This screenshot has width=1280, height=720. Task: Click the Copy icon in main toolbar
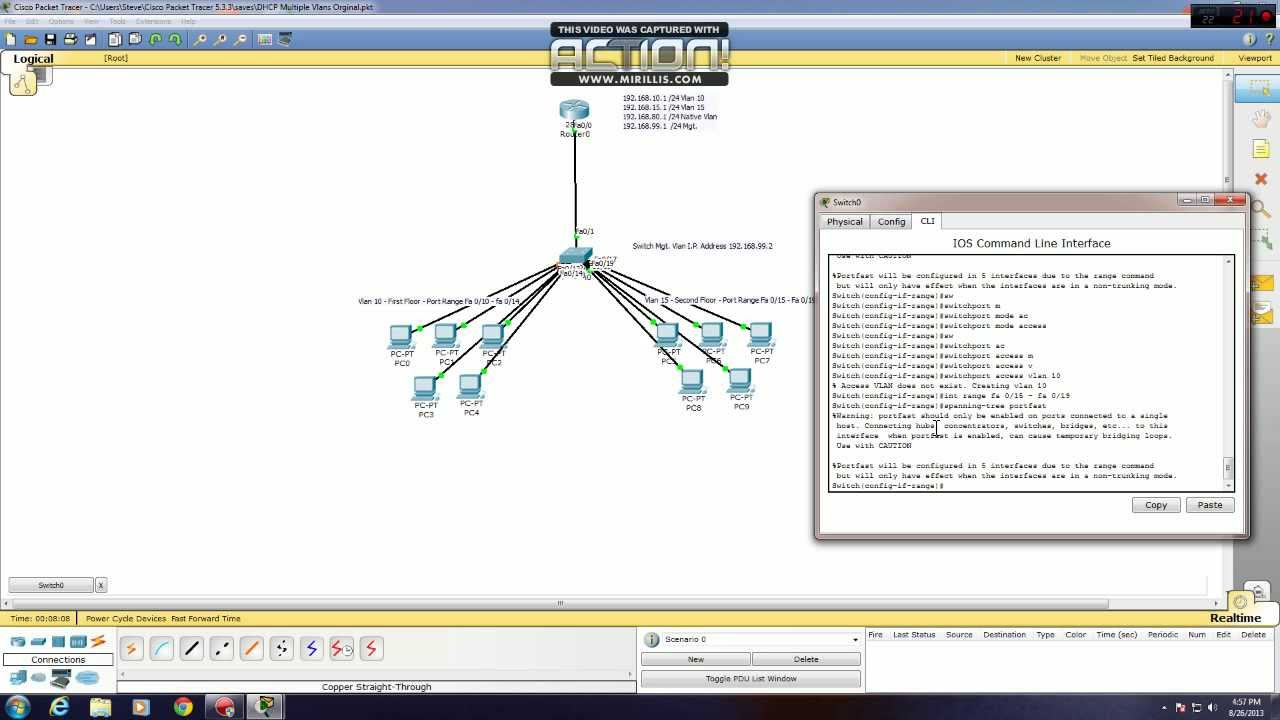pyautogui.click(x=115, y=39)
